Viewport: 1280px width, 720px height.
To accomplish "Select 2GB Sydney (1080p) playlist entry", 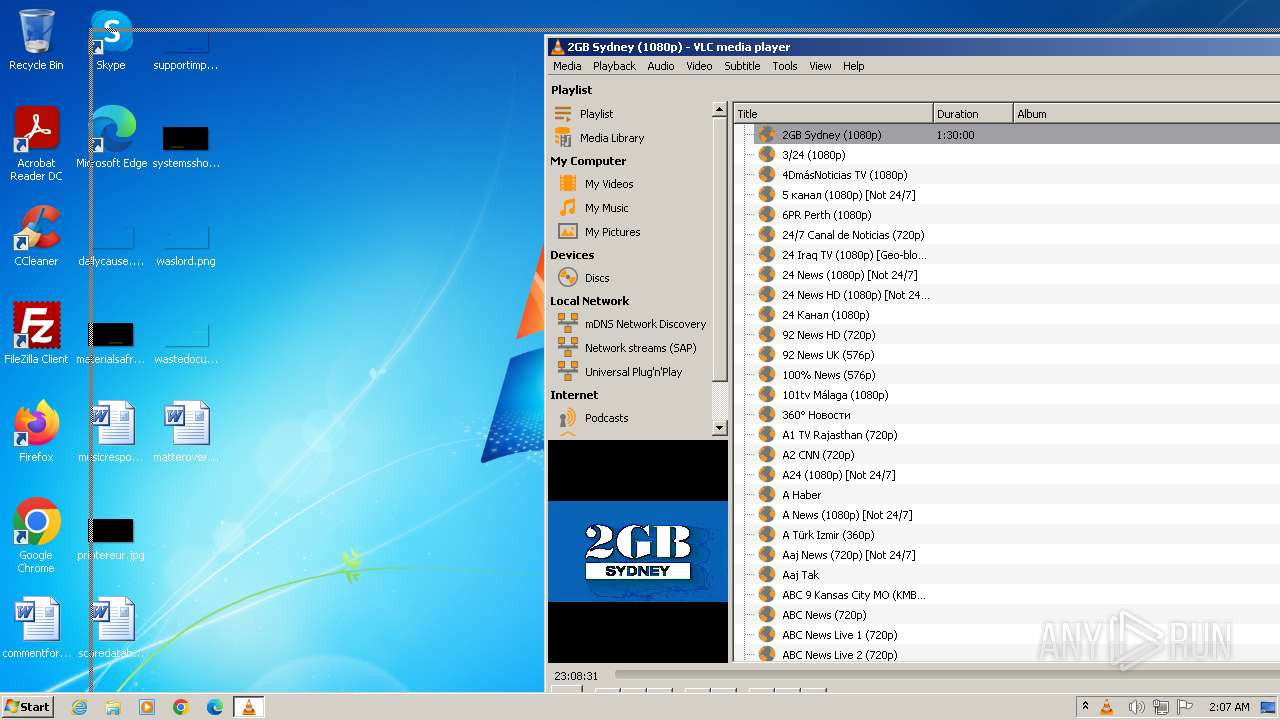I will tap(1006, 134).
